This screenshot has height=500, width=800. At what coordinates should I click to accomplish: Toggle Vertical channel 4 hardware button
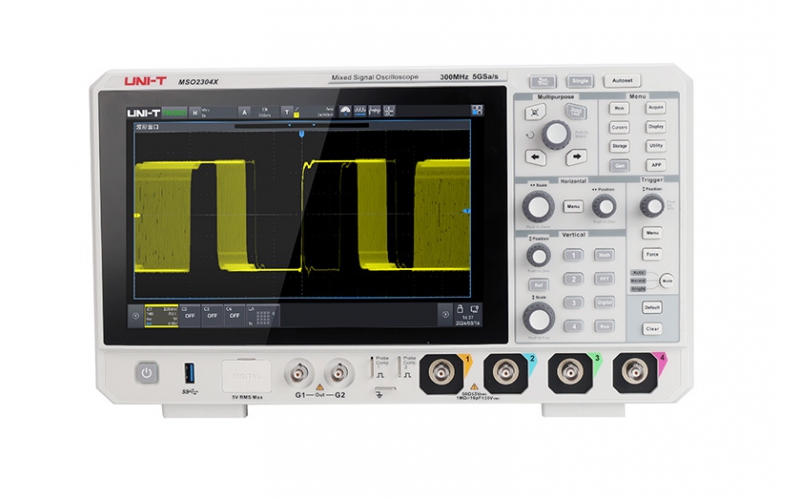point(573,326)
